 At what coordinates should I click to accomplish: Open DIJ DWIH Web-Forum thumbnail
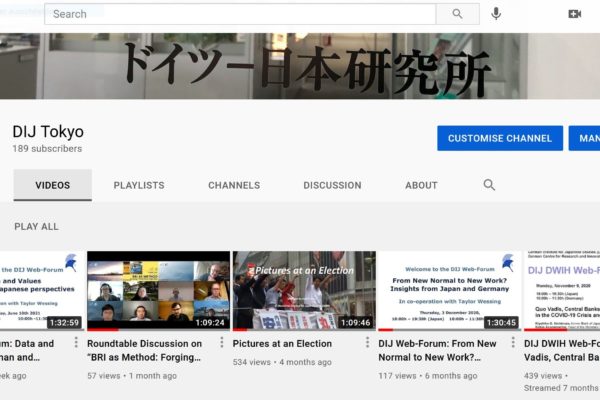562,291
